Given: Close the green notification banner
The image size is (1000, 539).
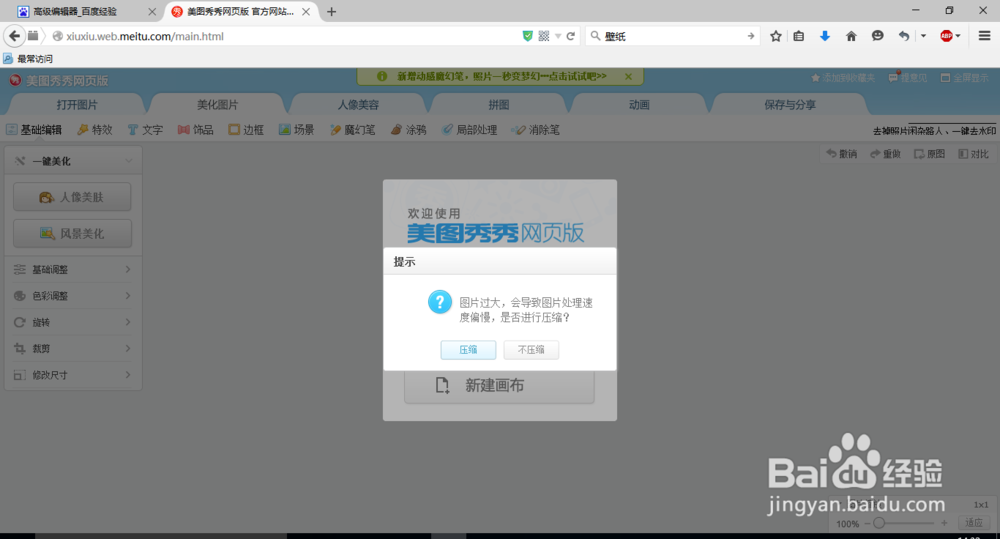Looking at the screenshot, I should [628, 77].
